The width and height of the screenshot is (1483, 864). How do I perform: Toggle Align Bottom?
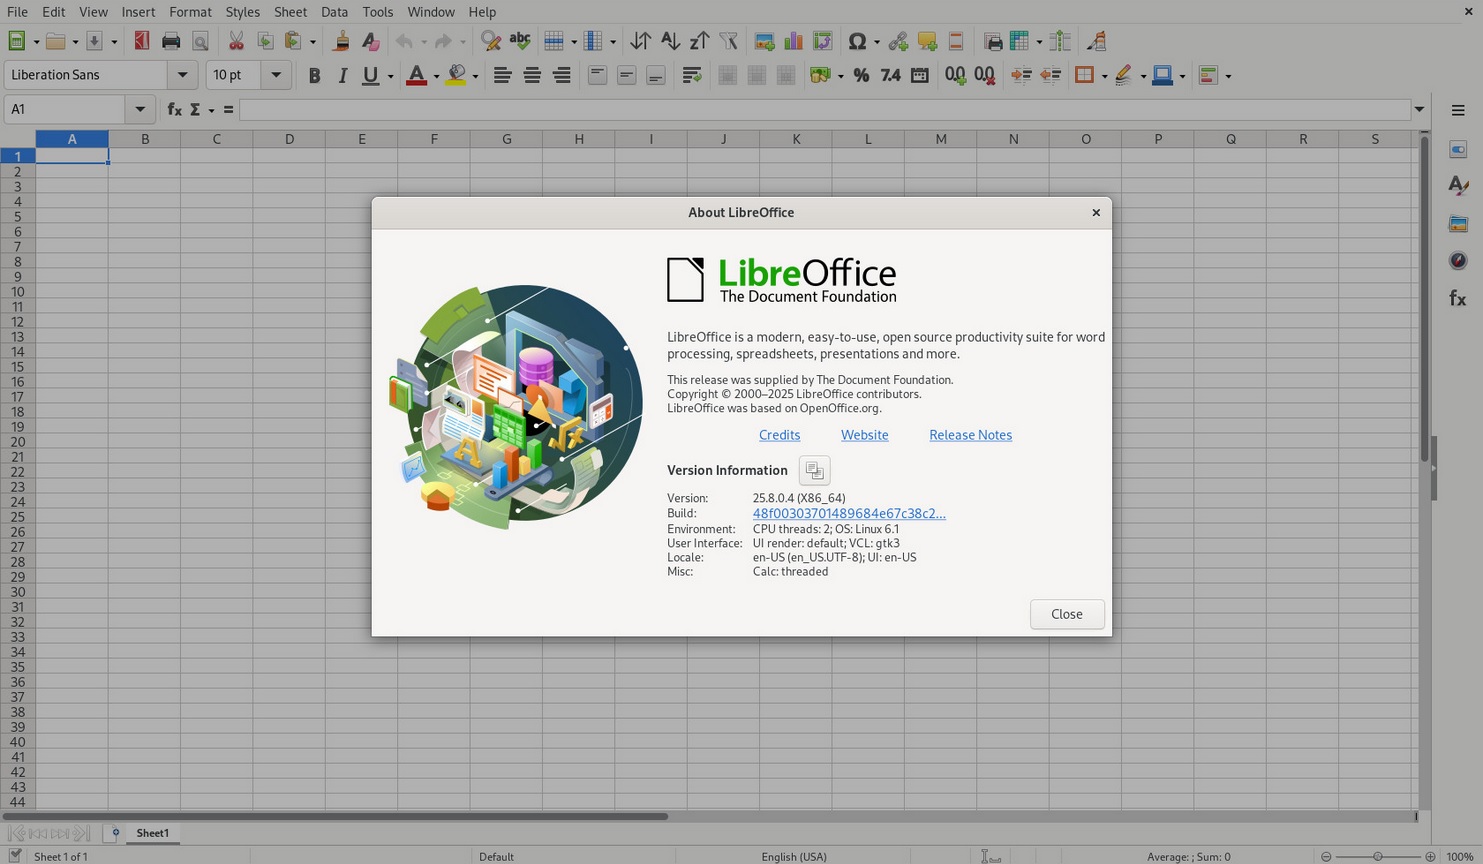pos(656,75)
